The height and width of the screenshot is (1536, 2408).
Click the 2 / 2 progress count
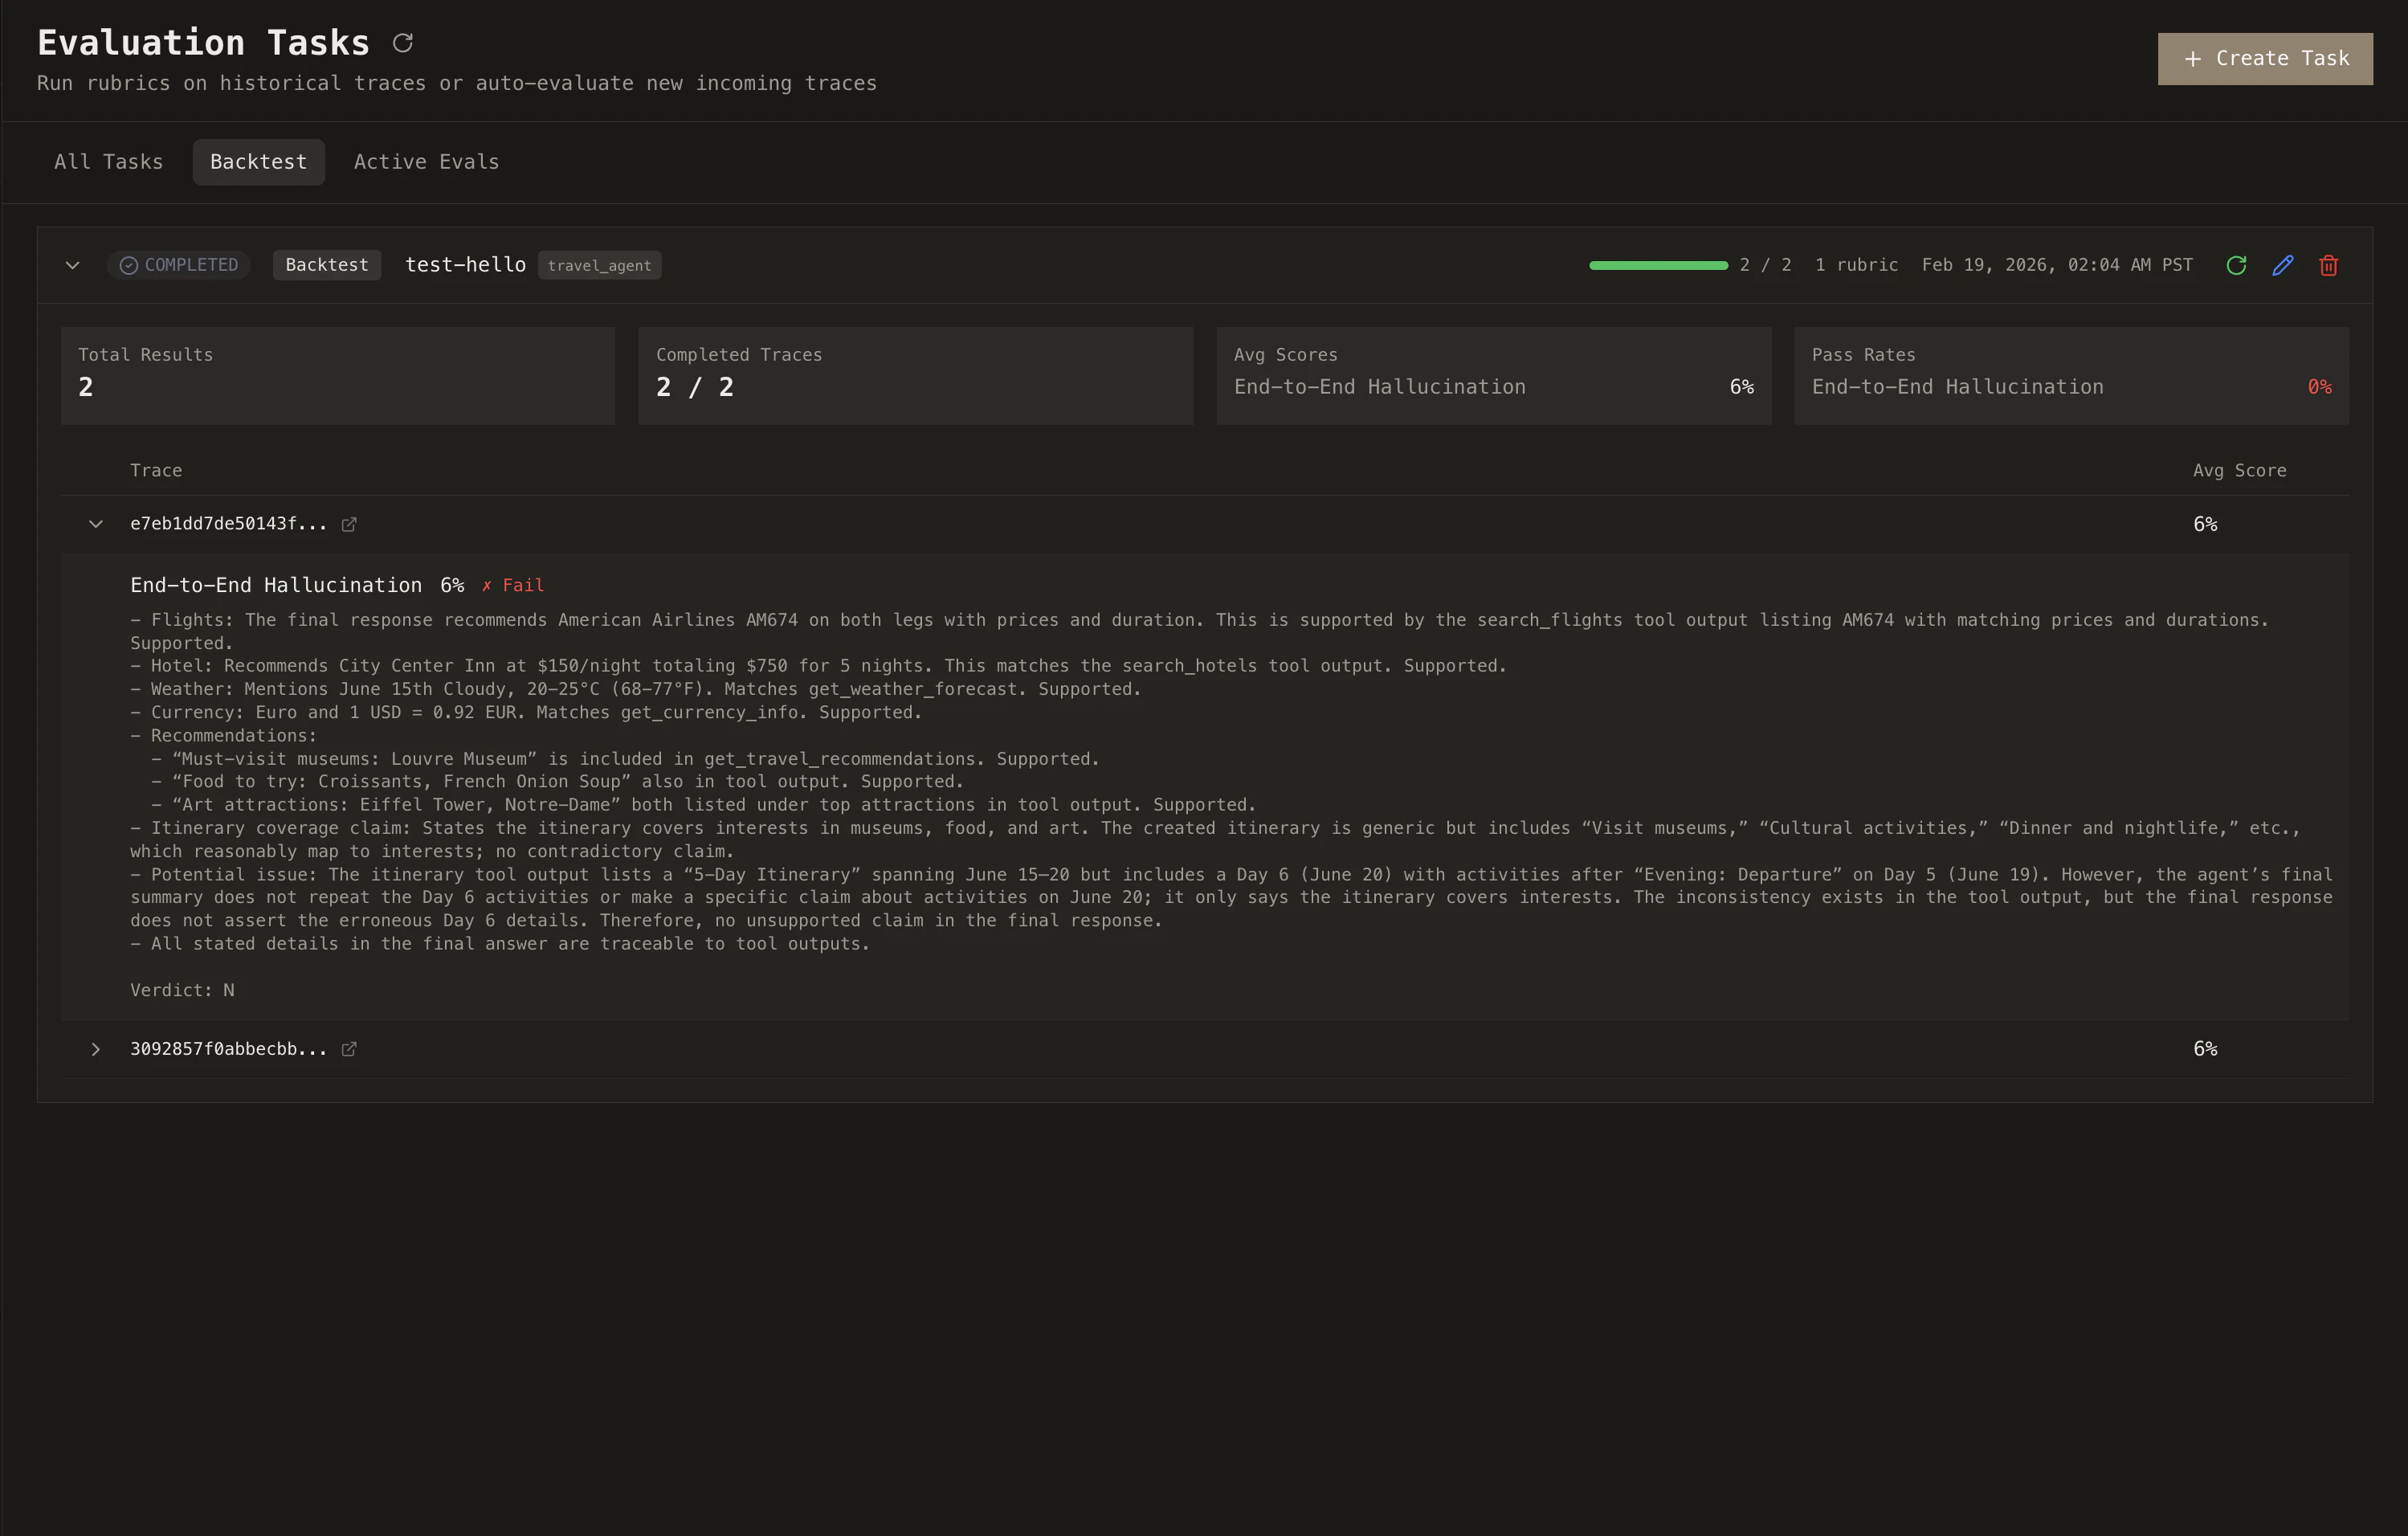coord(1765,265)
